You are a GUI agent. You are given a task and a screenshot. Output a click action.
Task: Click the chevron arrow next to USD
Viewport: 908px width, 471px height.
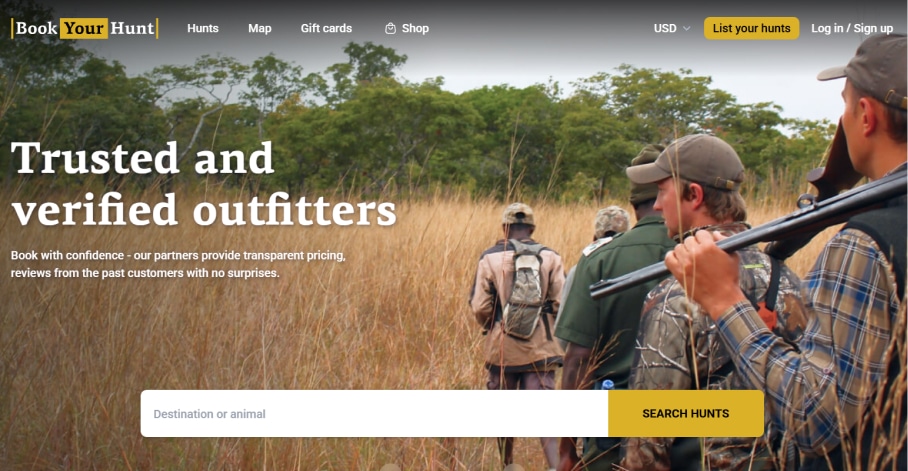coord(687,28)
